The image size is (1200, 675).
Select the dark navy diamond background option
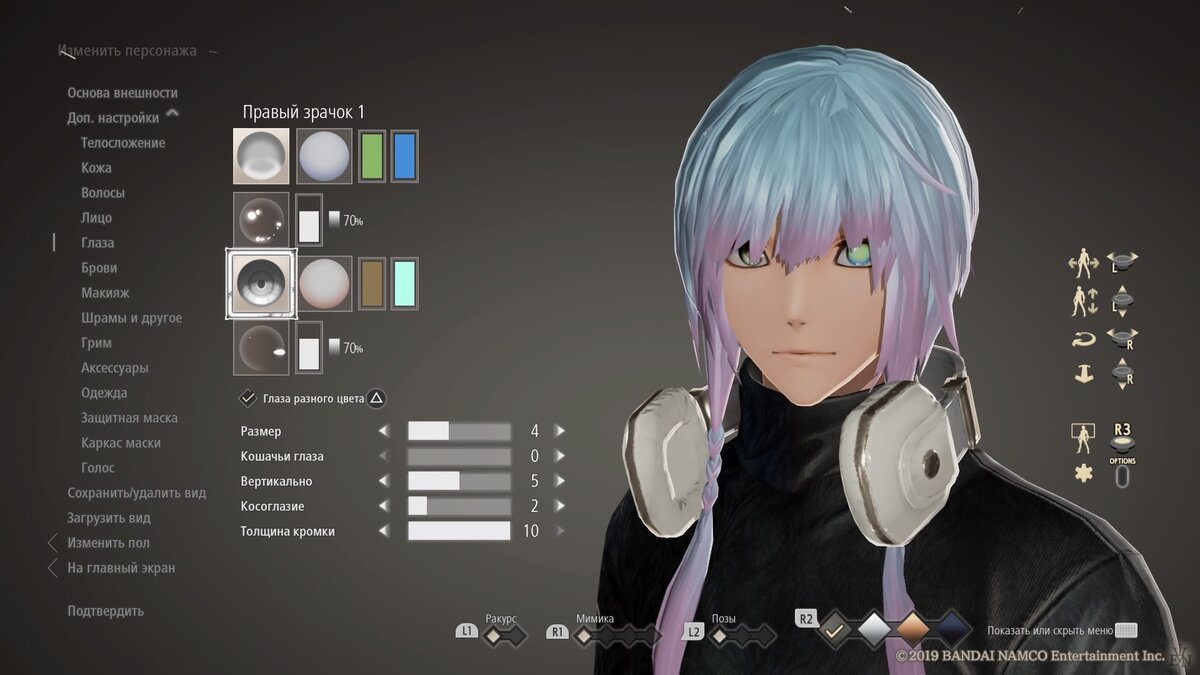[x=952, y=629]
